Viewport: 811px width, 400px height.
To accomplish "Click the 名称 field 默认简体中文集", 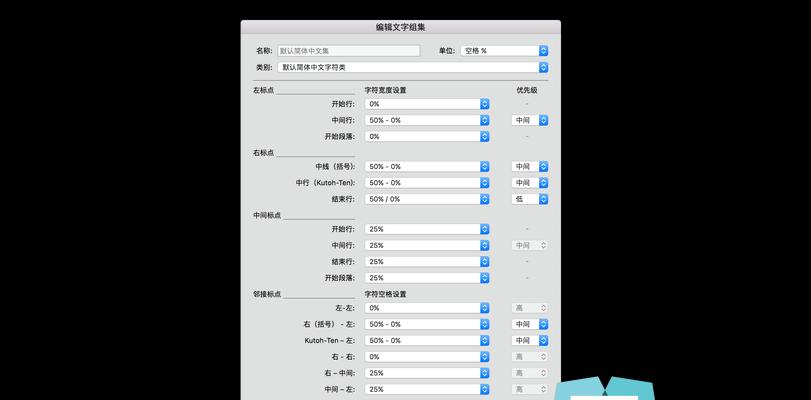I will pos(349,51).
